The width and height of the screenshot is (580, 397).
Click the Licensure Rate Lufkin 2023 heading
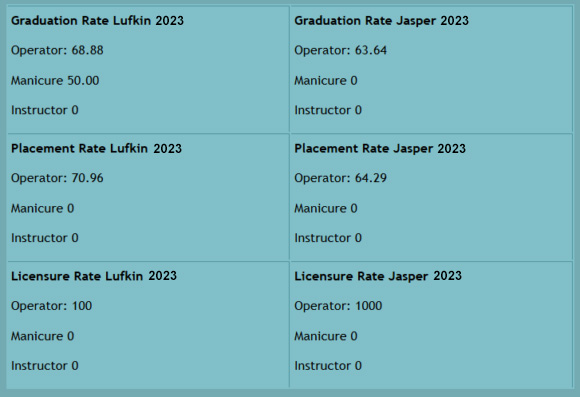(94, 276)
